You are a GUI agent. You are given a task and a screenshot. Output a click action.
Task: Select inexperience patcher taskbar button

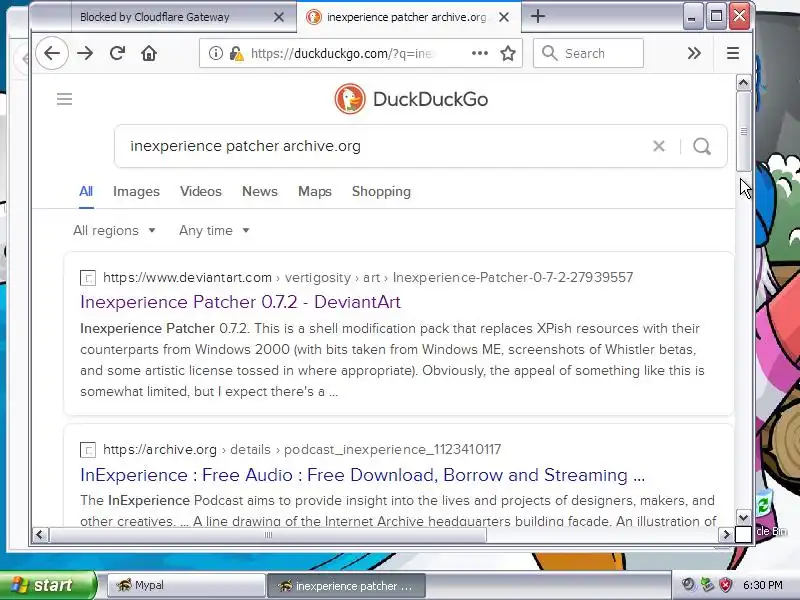click(x=346, y=586)
